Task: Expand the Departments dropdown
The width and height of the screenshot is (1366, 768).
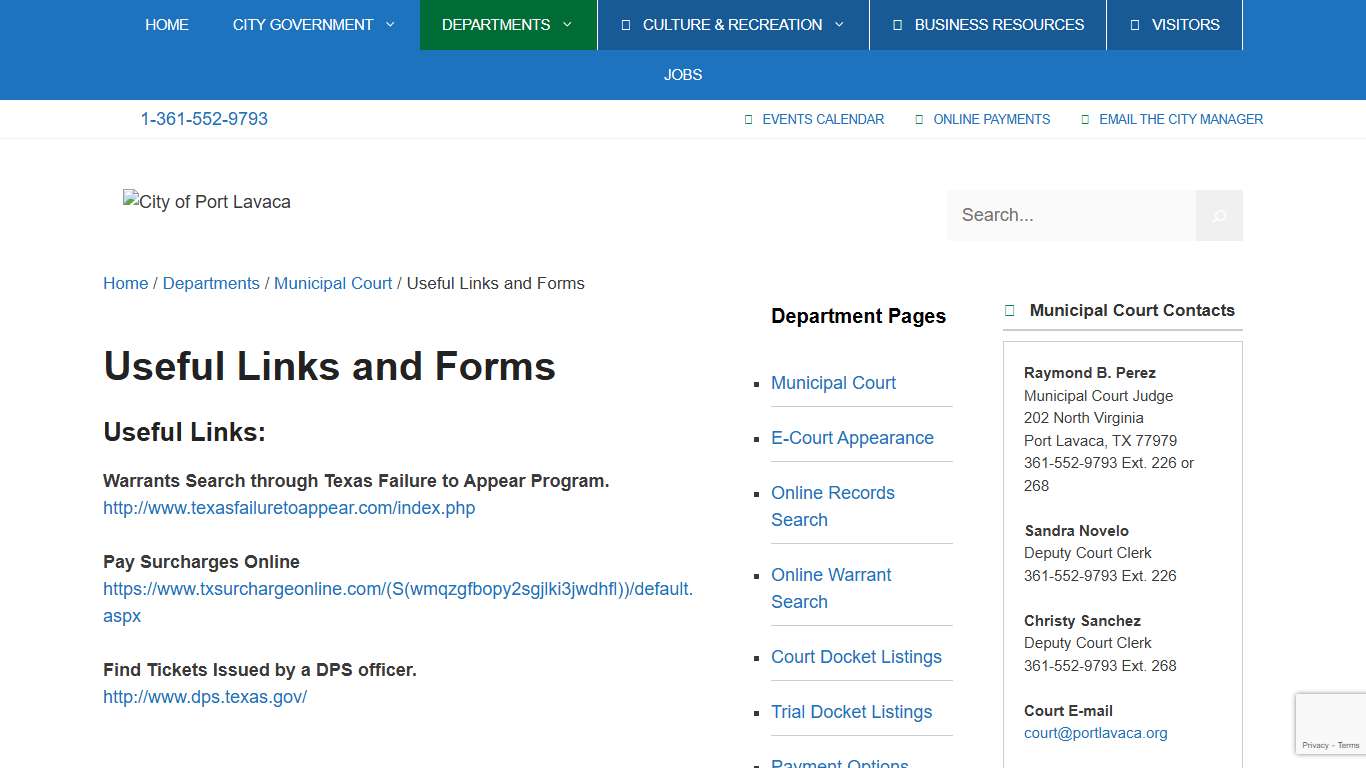Action: [x=568, y=24]
